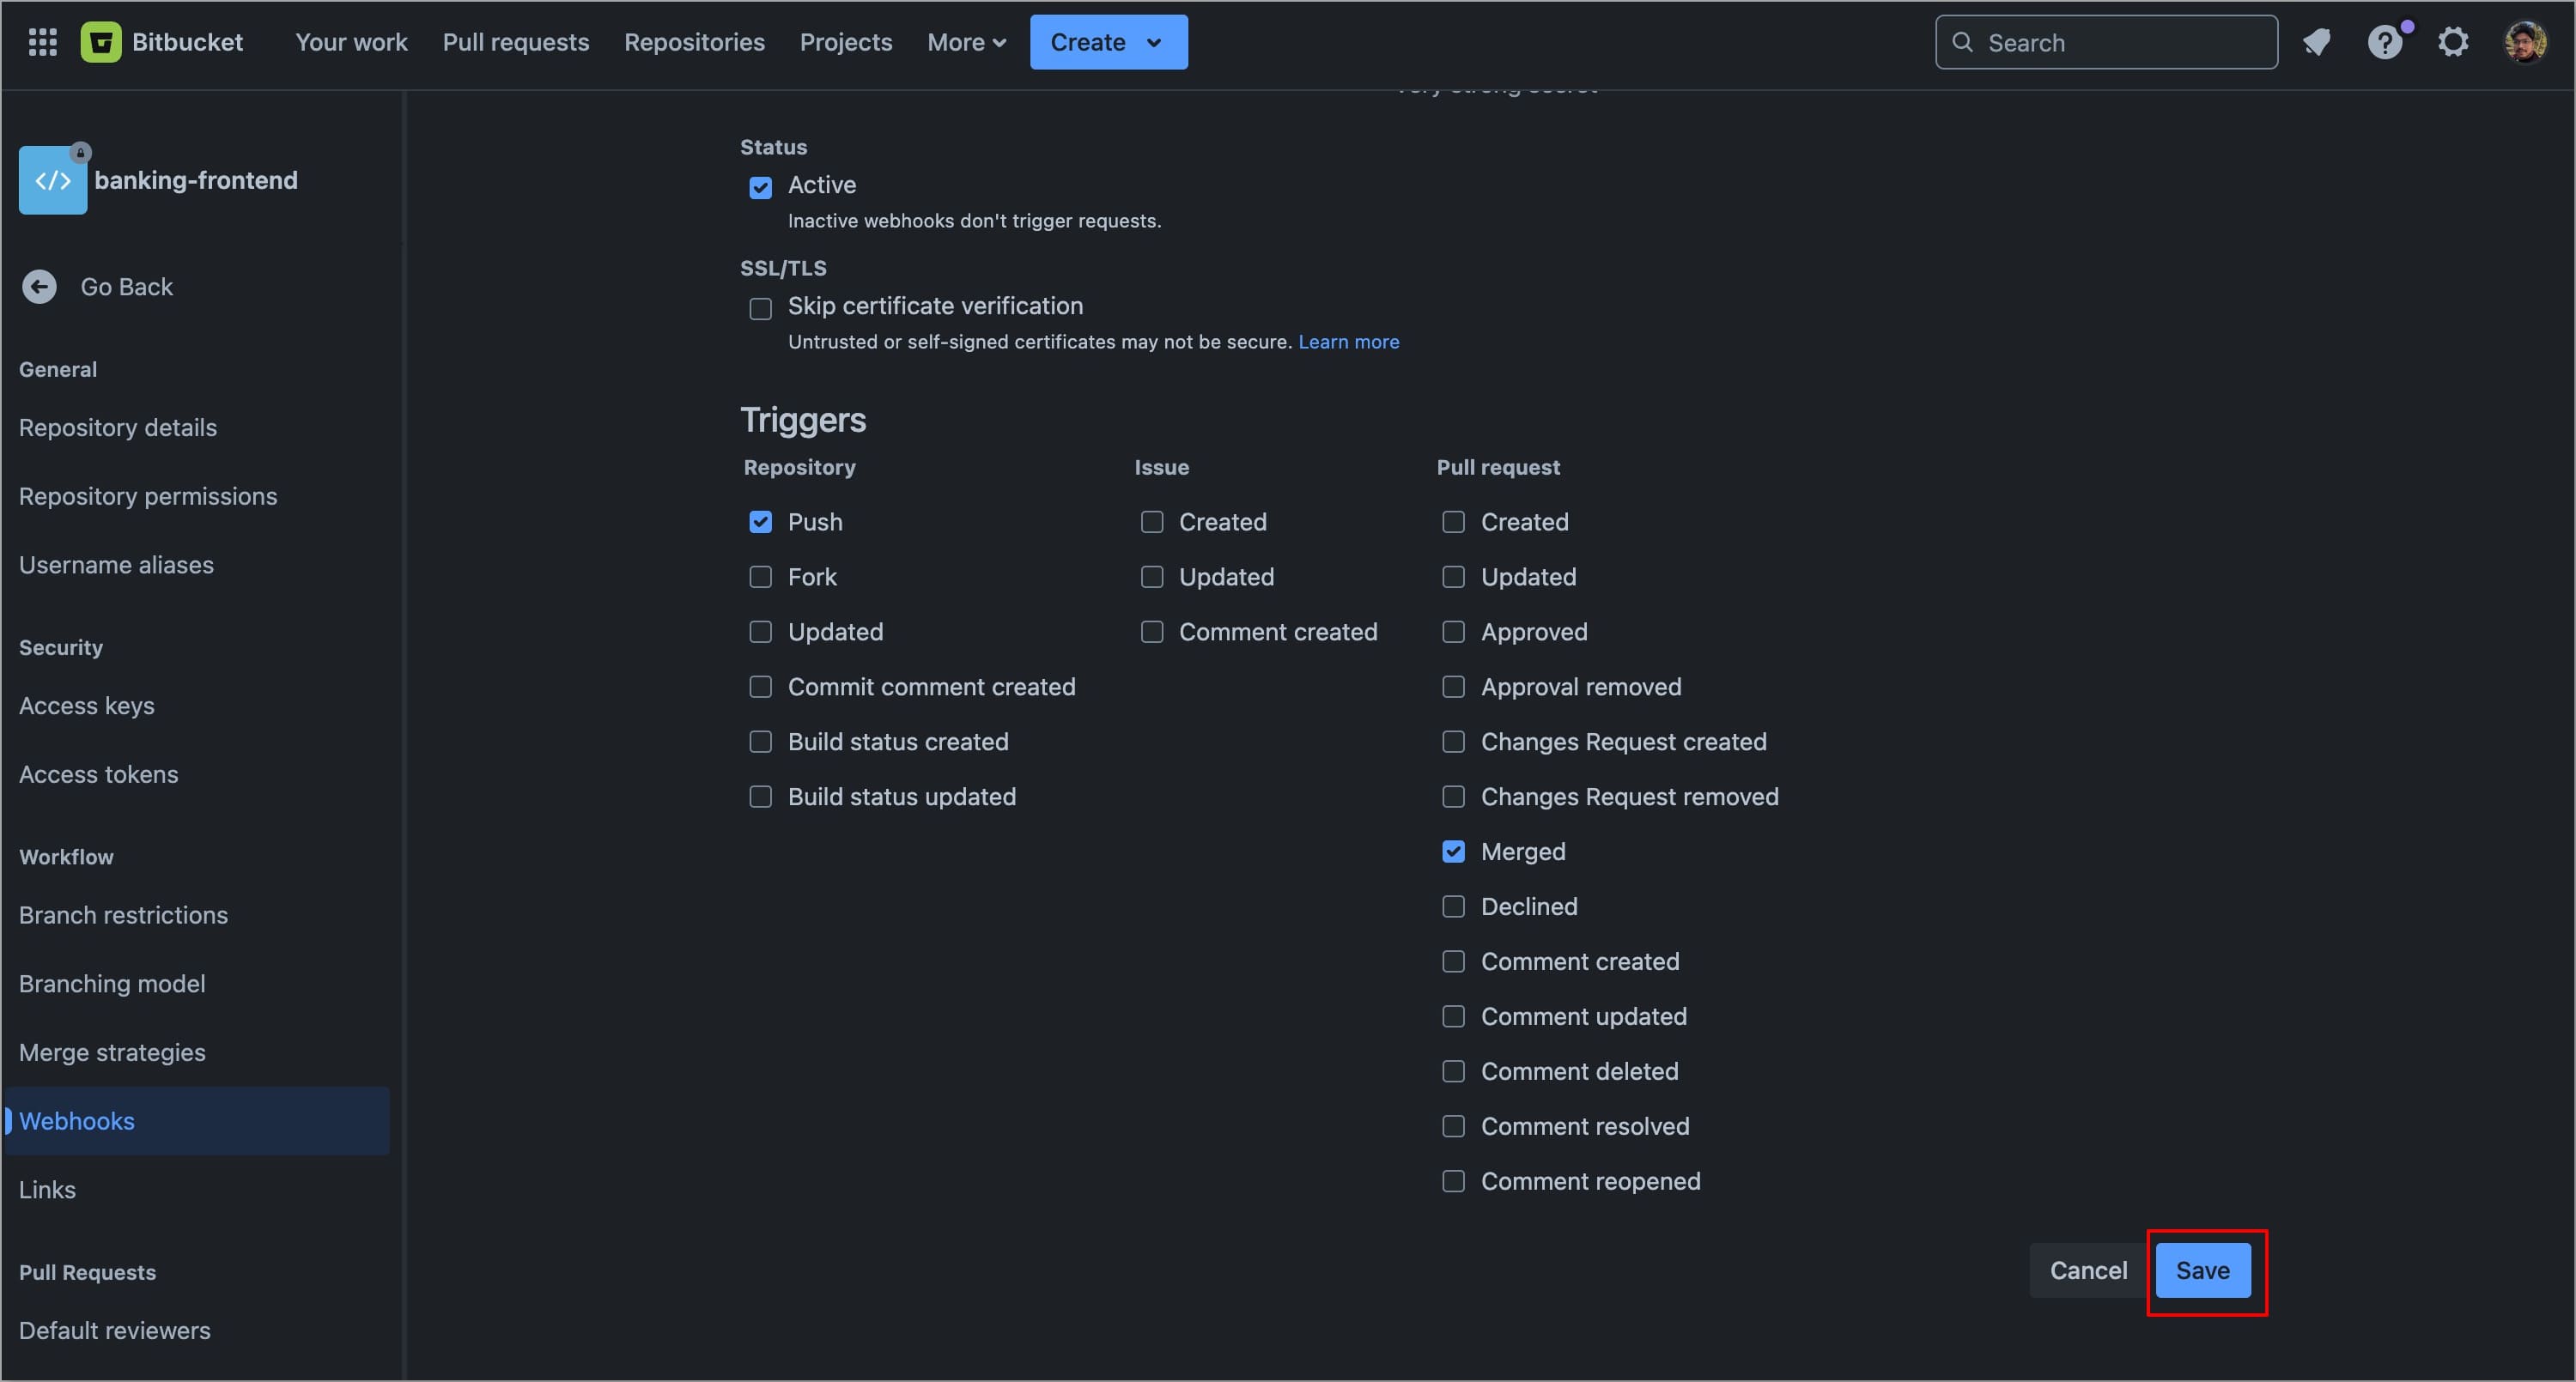
Task: Click the banking-frontend repository code icon
Action: pos(53,181)
